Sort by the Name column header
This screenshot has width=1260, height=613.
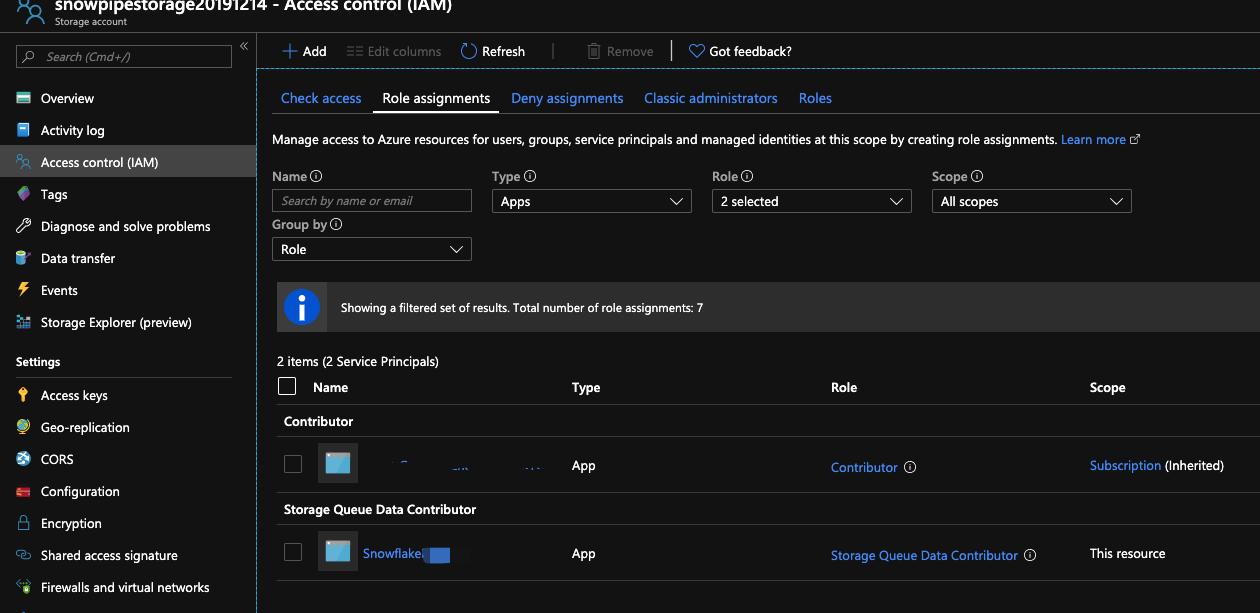331,387
